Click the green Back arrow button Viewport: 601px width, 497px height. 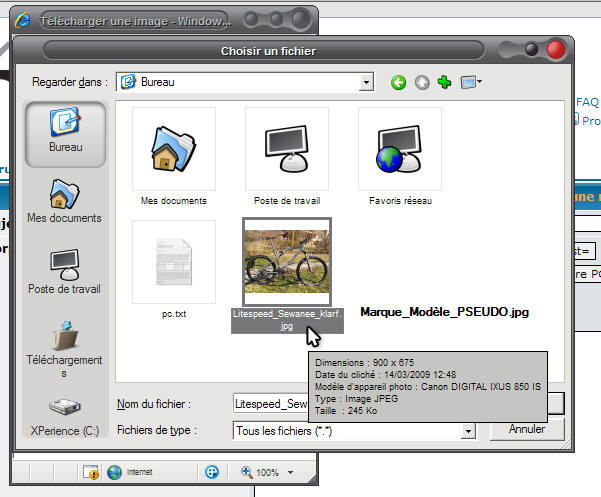coord(398,82)
